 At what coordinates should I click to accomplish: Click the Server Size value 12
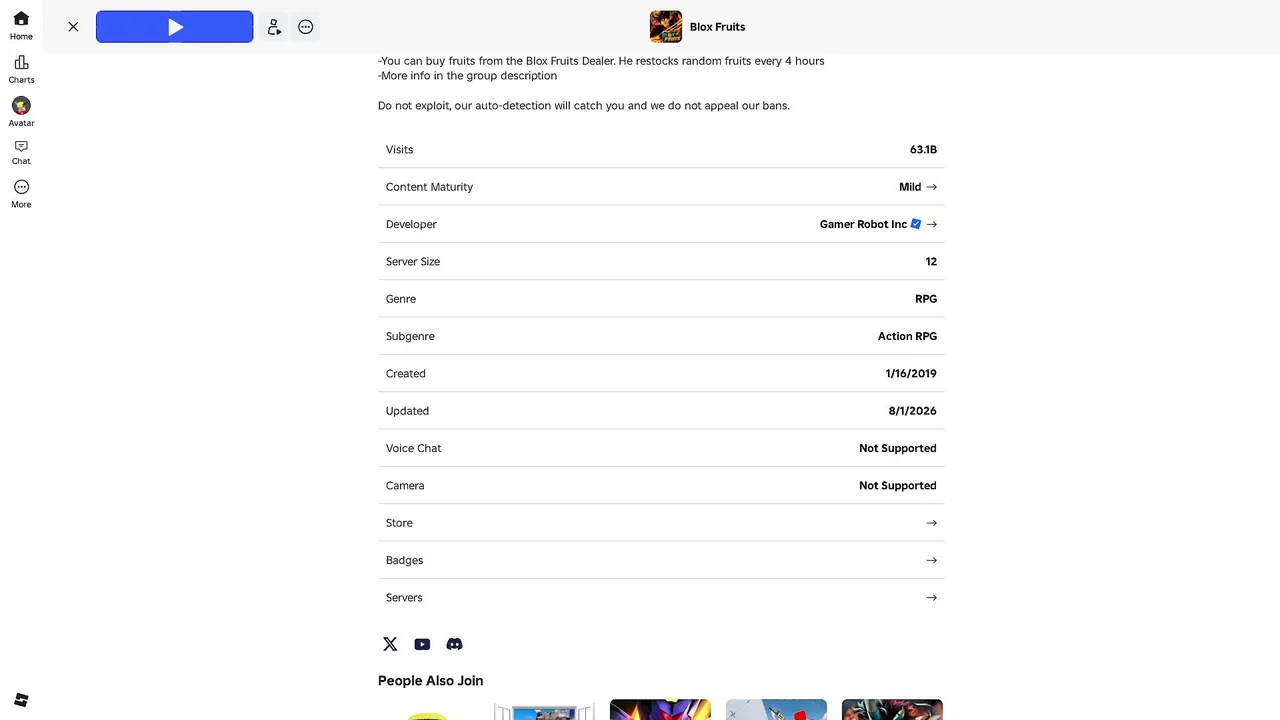click(931, 262)
